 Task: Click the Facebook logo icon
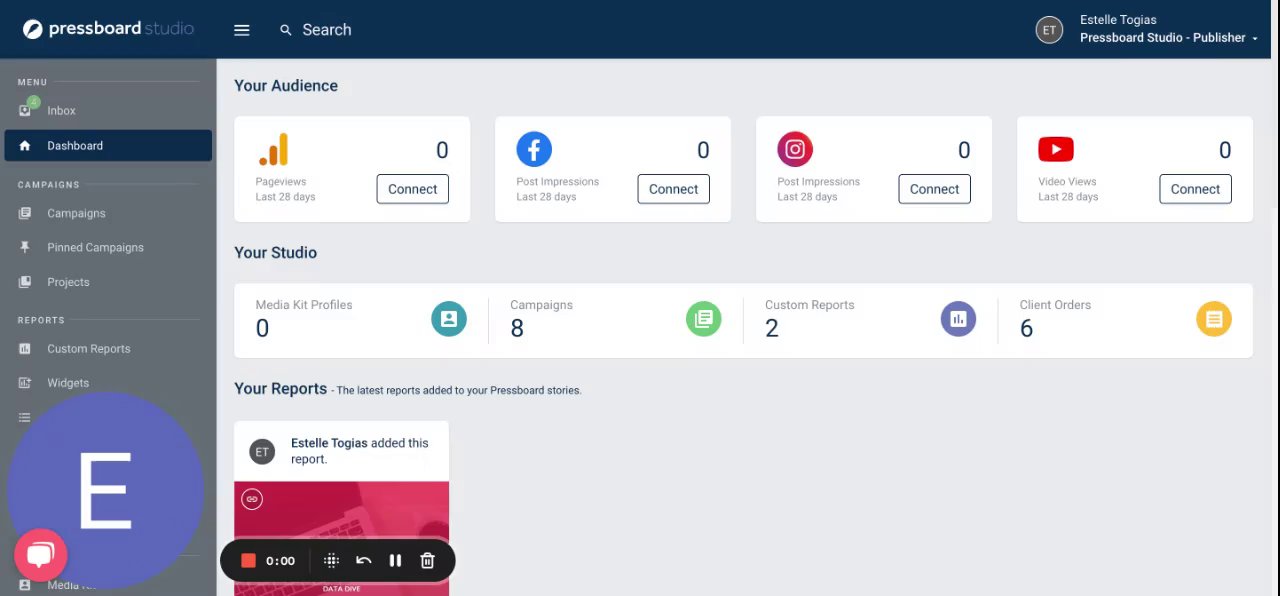coord(534,150)
